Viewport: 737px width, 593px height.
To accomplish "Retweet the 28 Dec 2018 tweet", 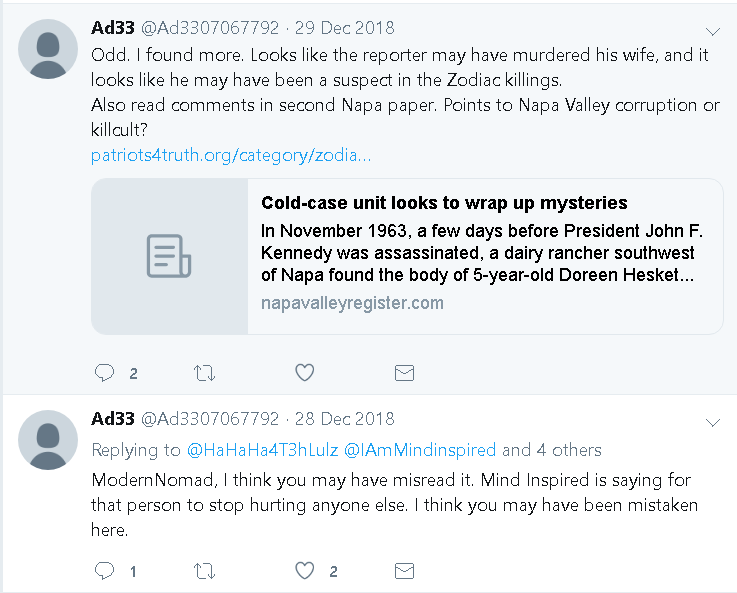I will click(203, 571).
